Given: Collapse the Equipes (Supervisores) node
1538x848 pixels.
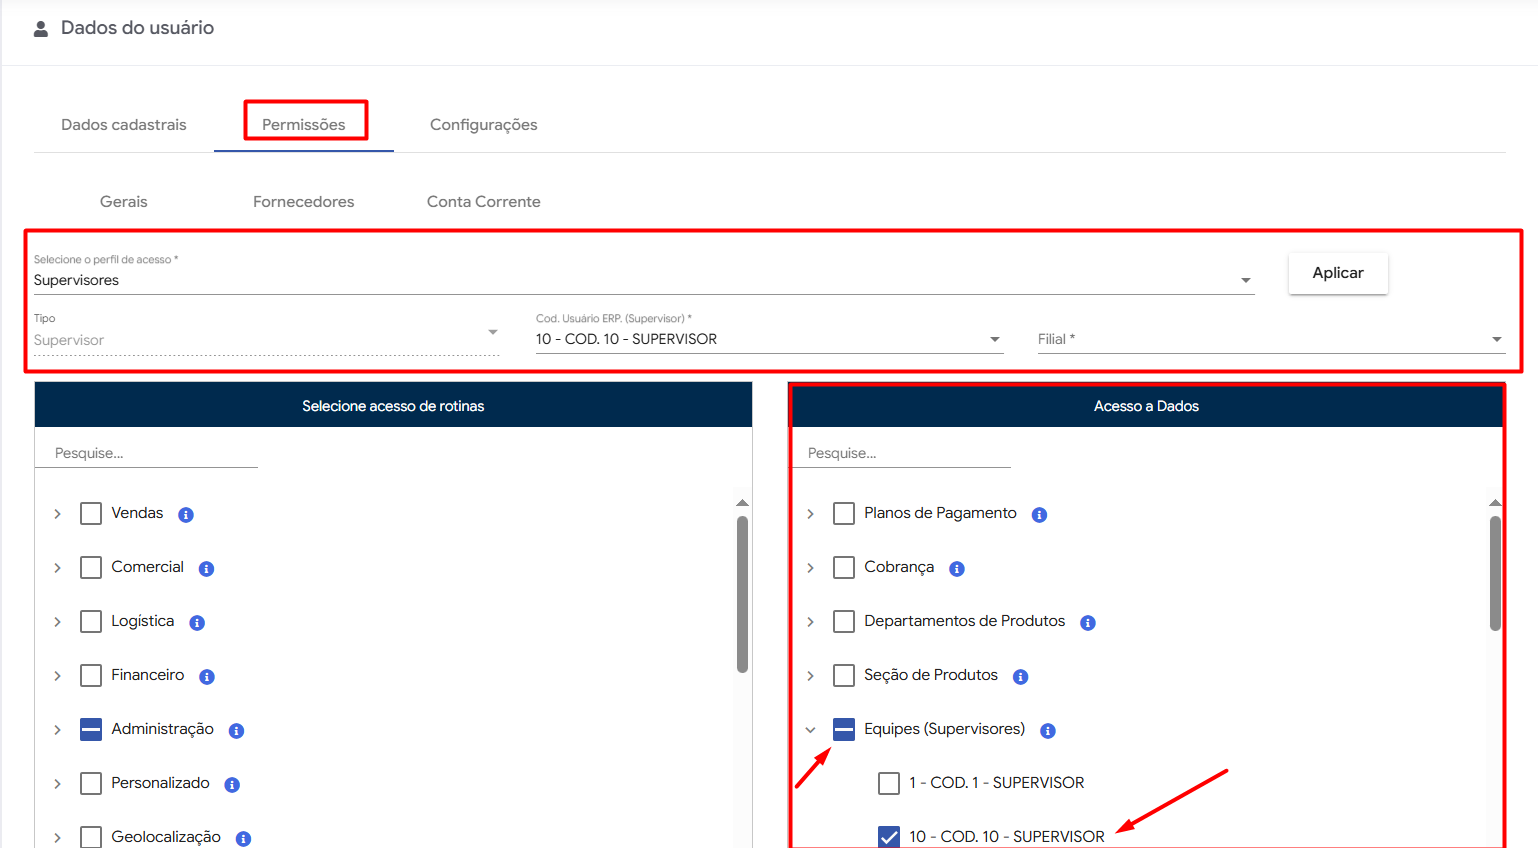Looking at the screenshot, I should click(x=811, y=730).
